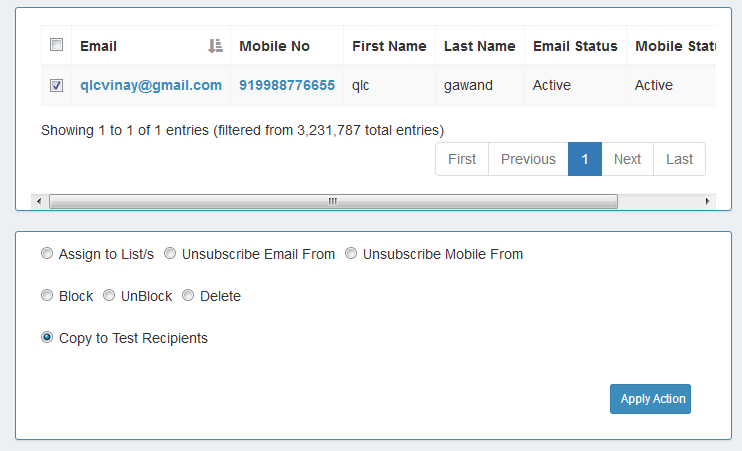The height and width of the screenshot is (451, 742).
Task: Select the Assign to List/s option
Action: (x=47, y=254)
